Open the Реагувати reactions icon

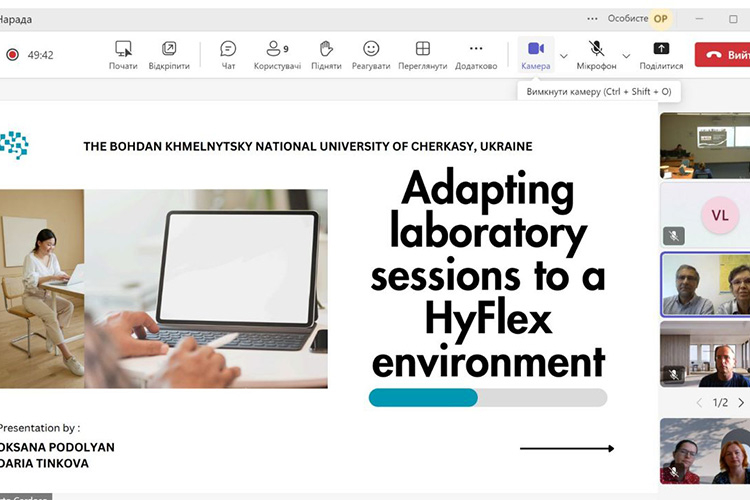tap(371, 49)
